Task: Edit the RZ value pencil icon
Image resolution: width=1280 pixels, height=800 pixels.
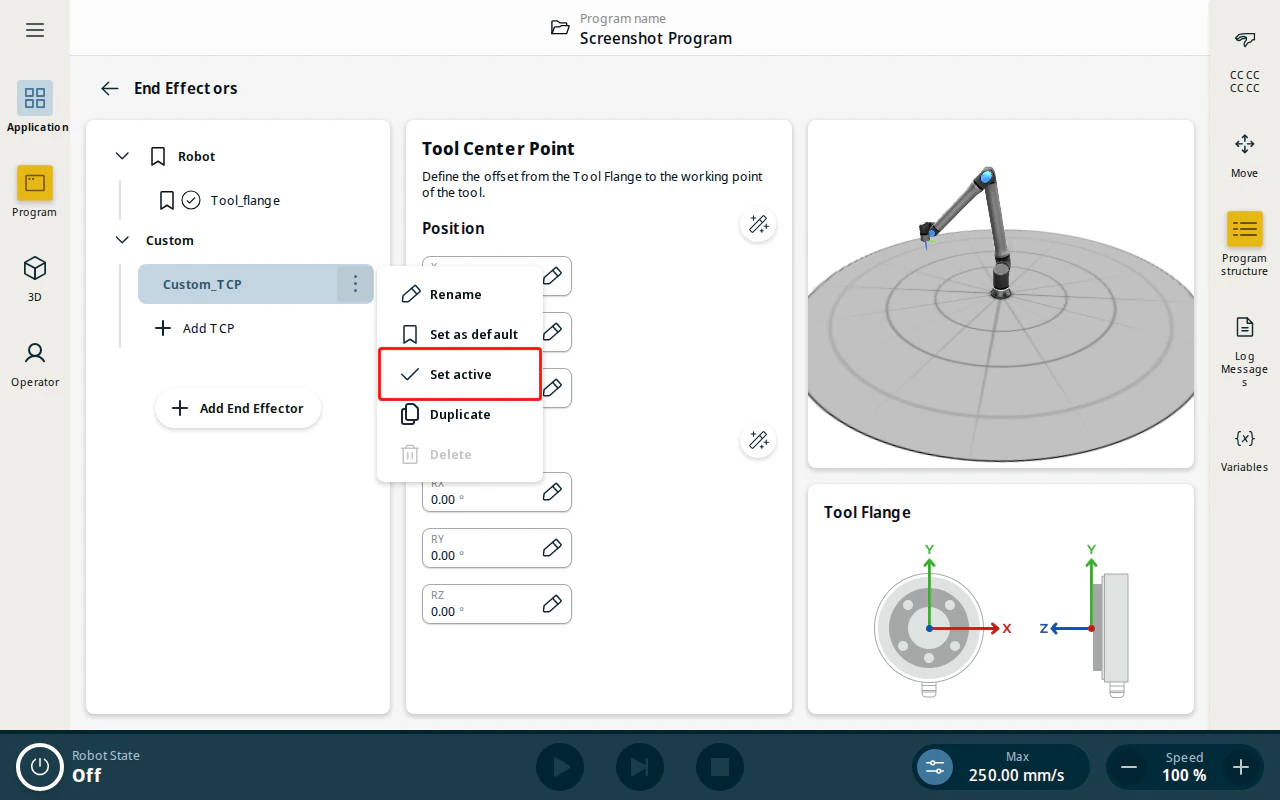Action: (x=552, y=604)
